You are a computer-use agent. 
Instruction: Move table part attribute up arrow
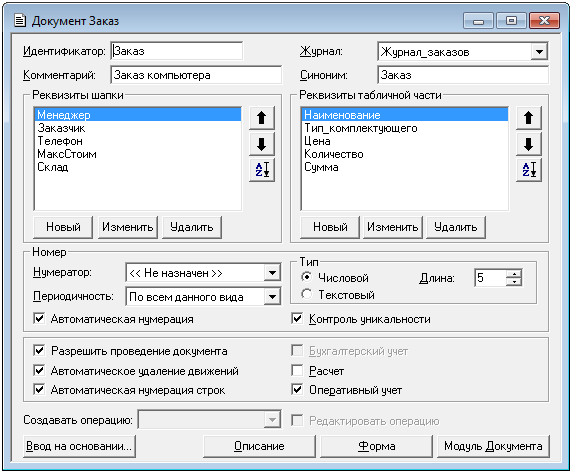tap(528, 118)
